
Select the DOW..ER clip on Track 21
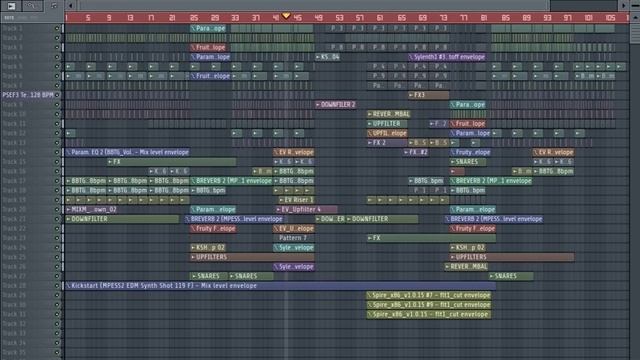pyautogui.click(x=330, y=219)
